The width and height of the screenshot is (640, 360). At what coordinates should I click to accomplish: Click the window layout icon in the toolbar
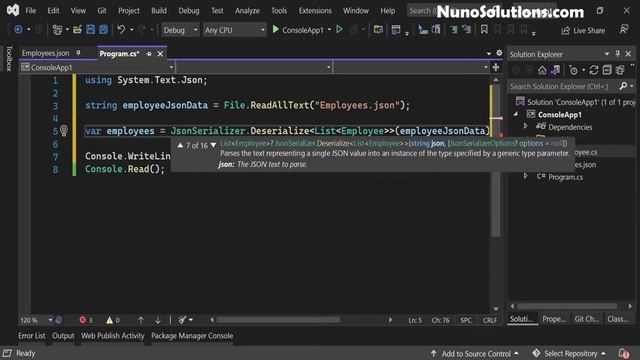point(396,30)
